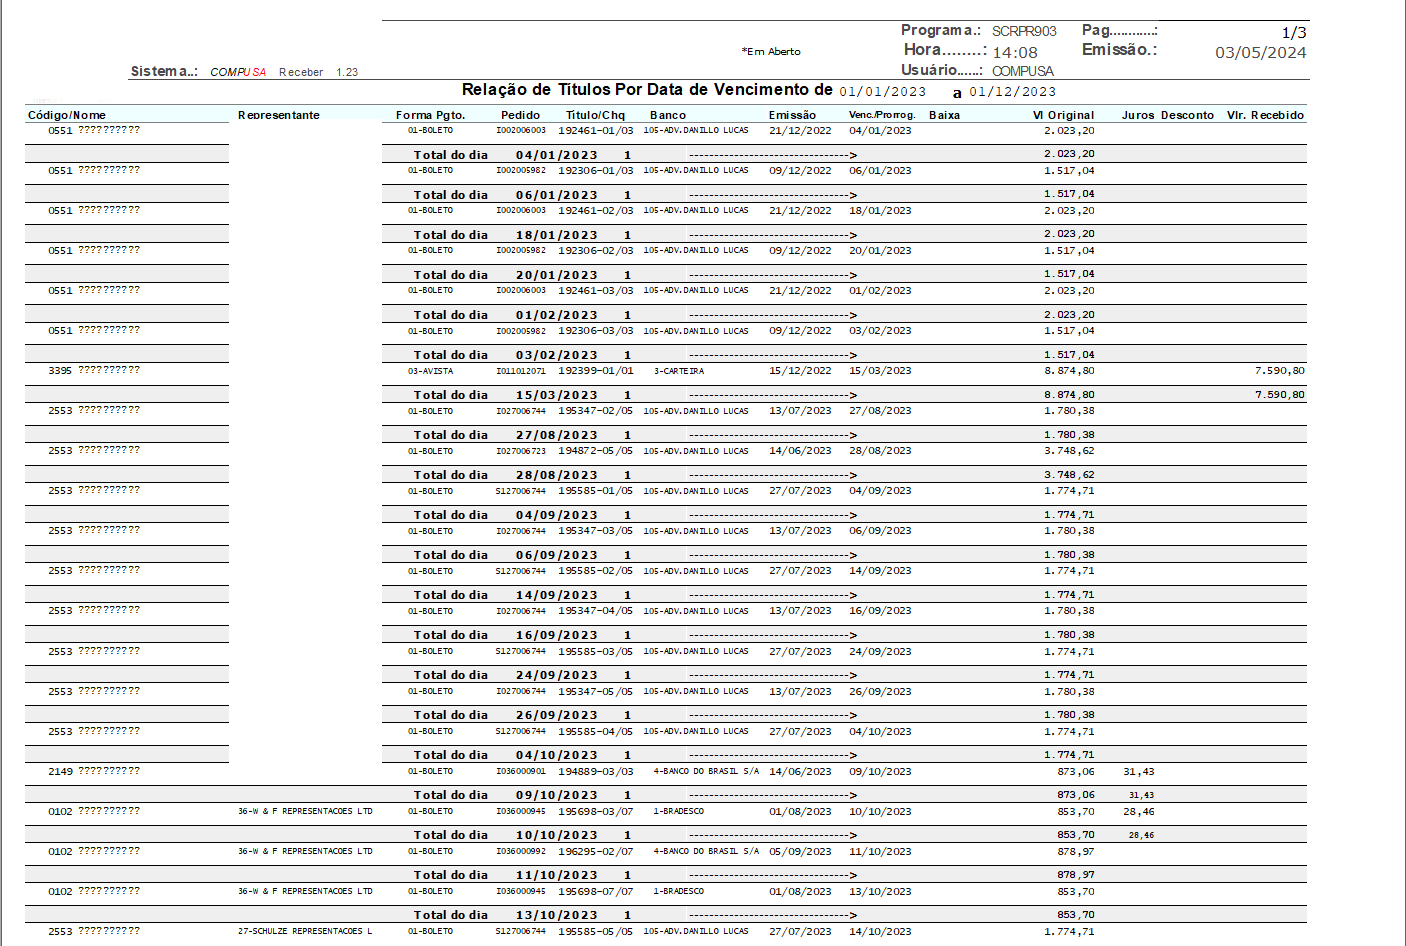Click the Vlr. Recebido column header
Image resolution: width=1406 pixels, height=946 pixels.
1266,115
